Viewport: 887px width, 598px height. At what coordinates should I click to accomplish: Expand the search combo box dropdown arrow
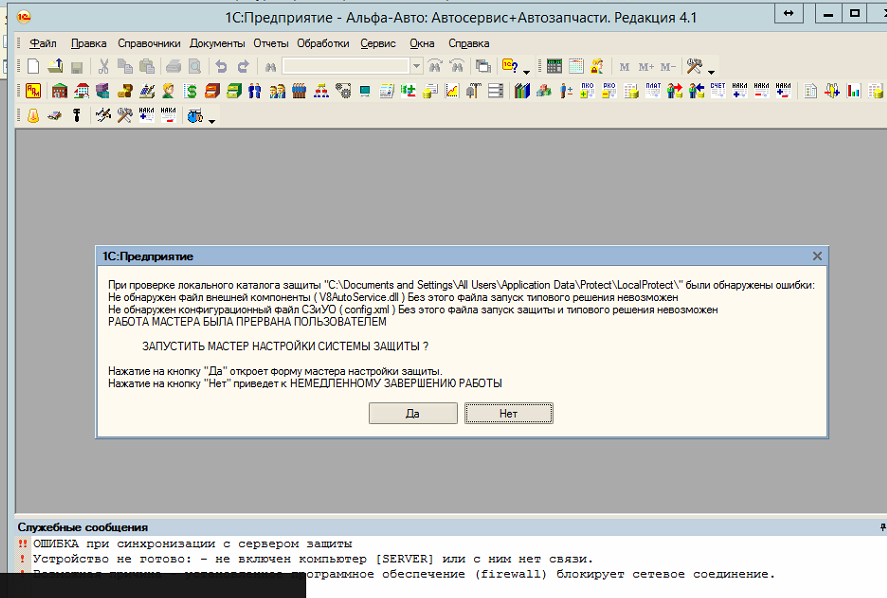click(417, 66)
